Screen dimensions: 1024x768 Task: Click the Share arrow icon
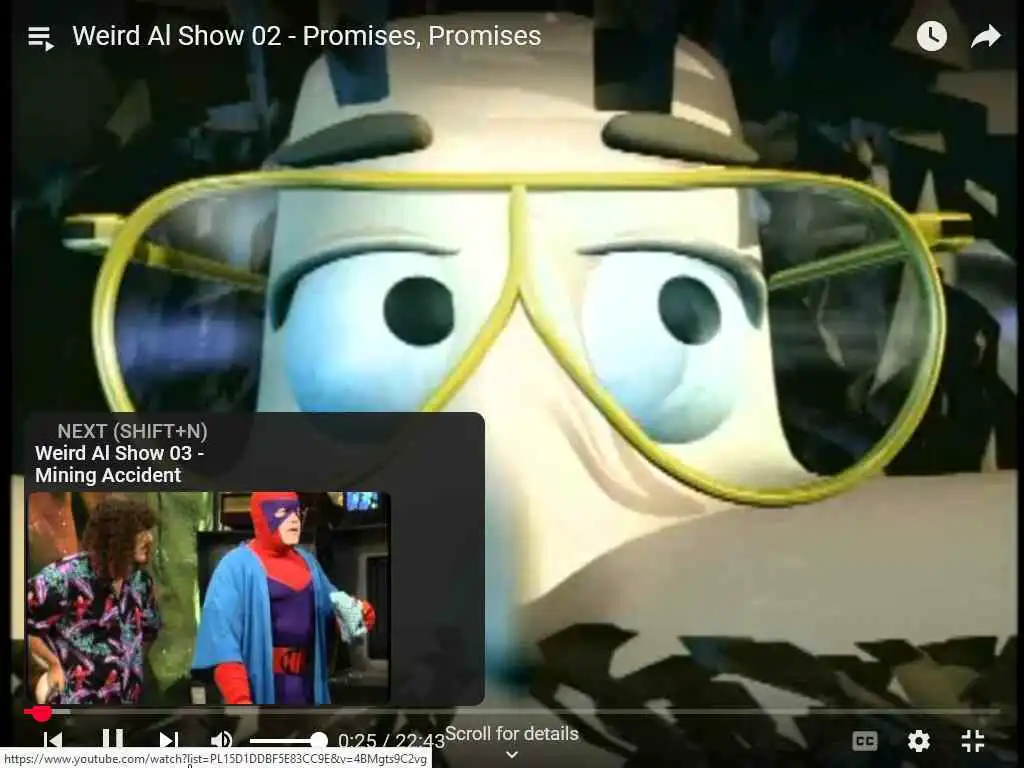coord(985,36)
